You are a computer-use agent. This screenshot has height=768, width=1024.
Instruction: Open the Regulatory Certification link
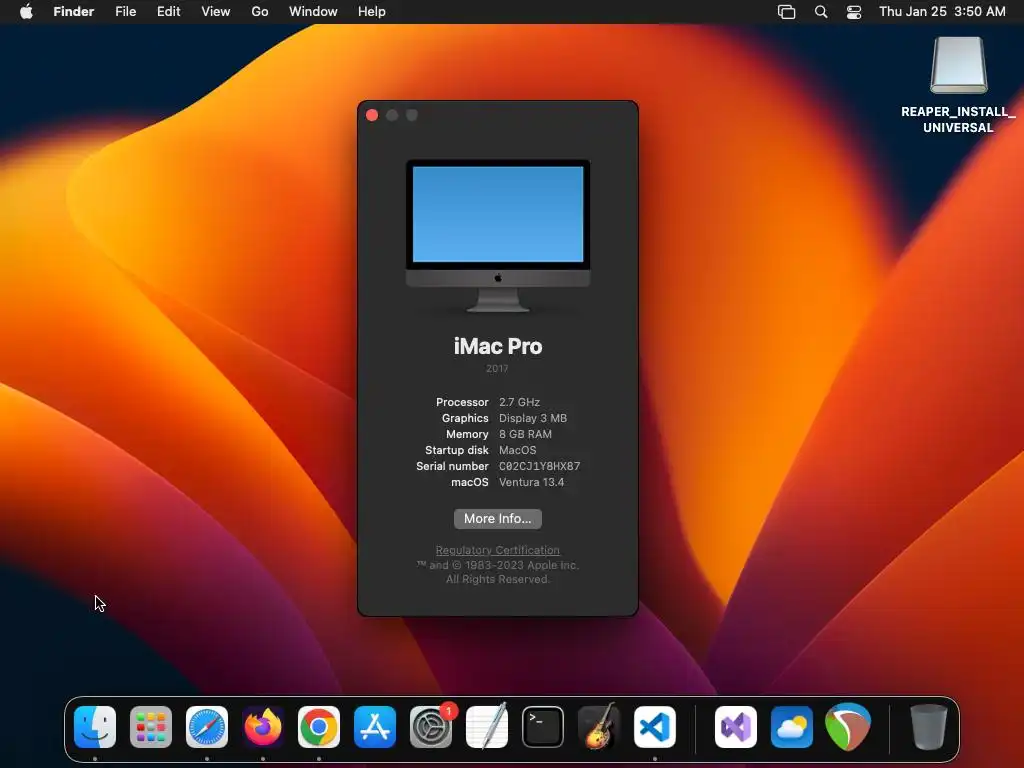point(498,550)
